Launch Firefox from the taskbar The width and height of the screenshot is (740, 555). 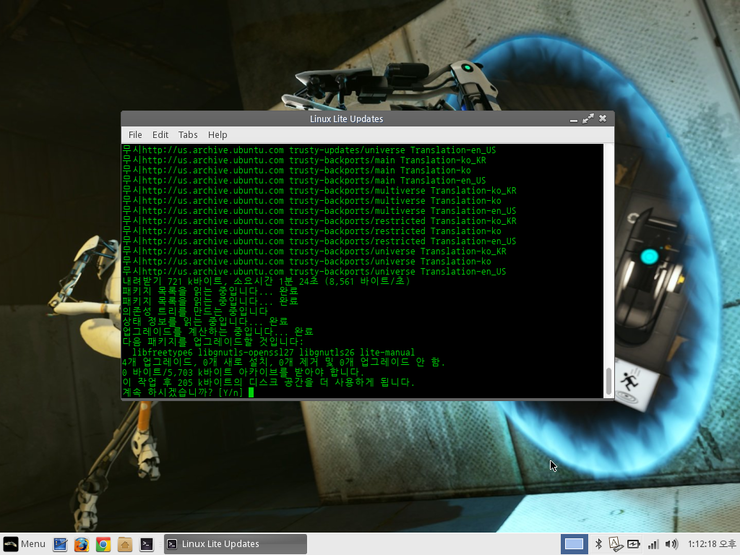pos(82,544)
